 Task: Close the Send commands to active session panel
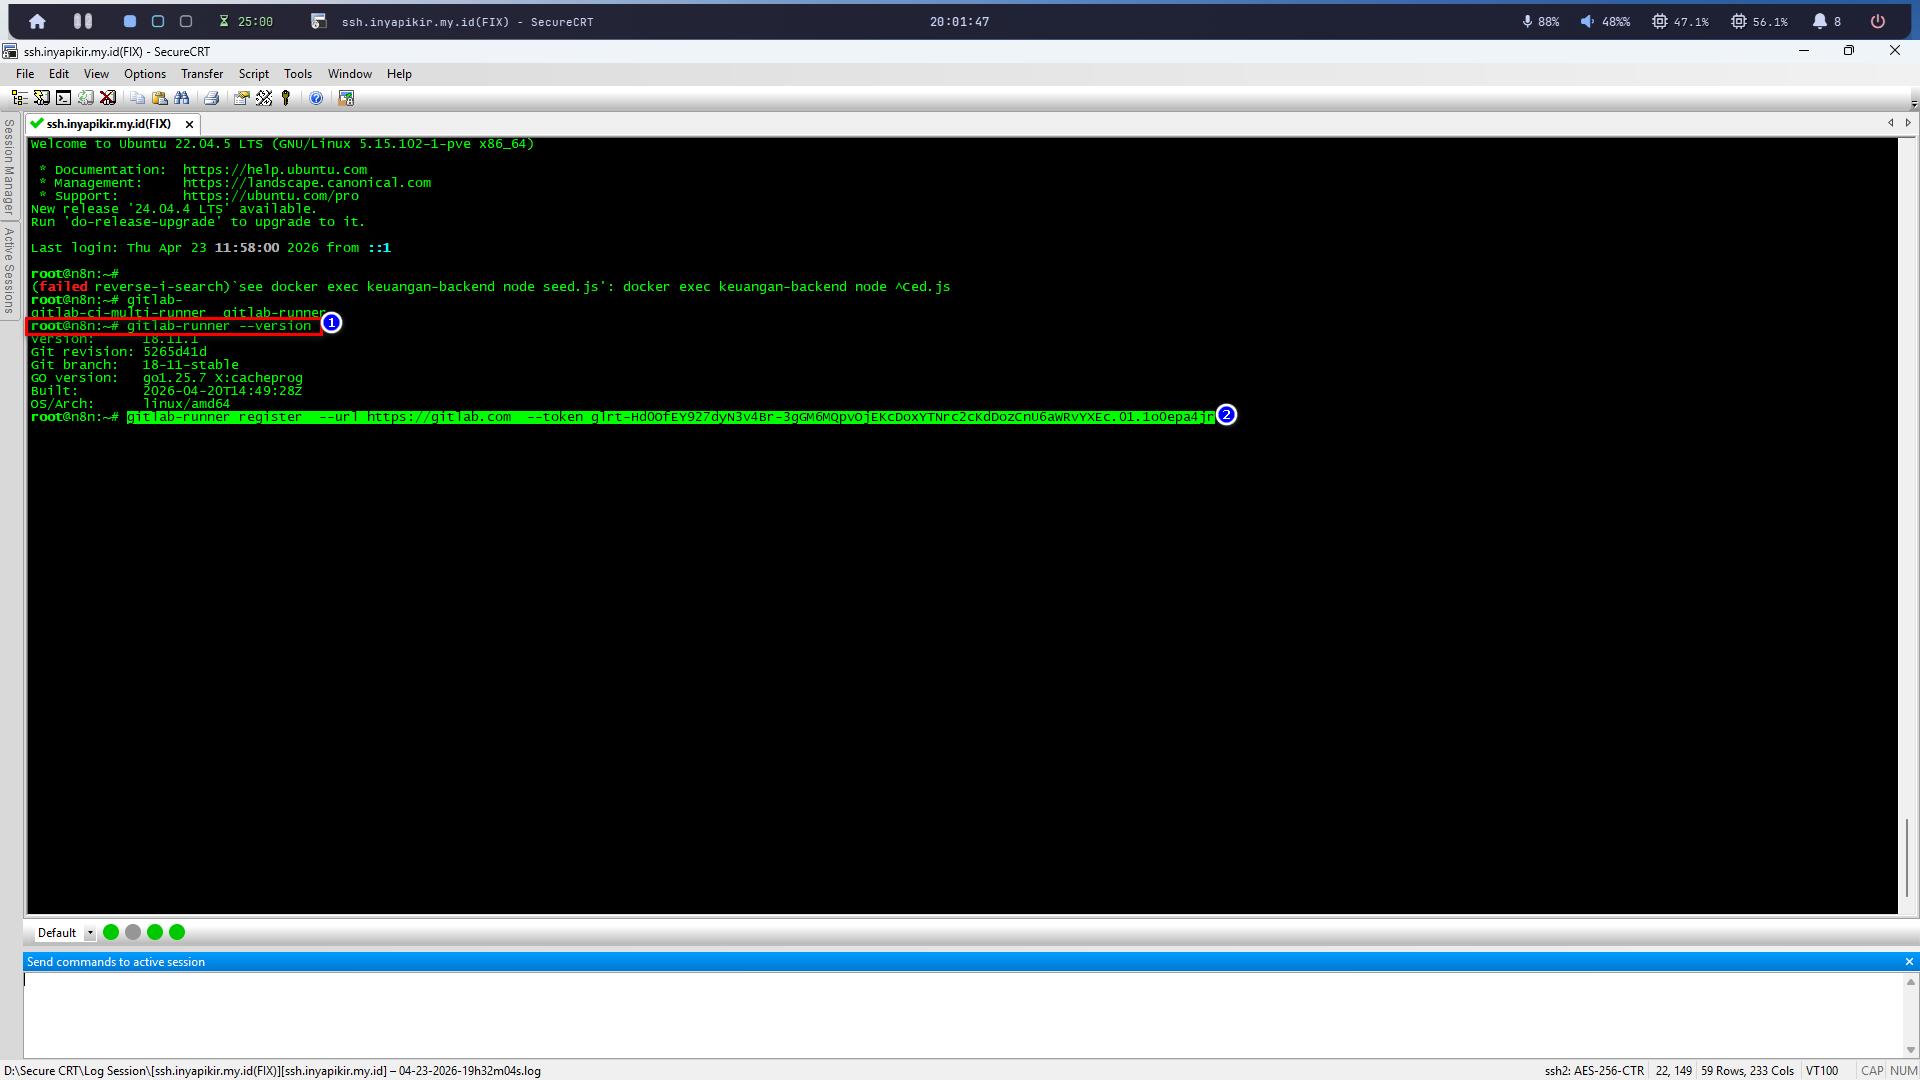pos(1909,962)
